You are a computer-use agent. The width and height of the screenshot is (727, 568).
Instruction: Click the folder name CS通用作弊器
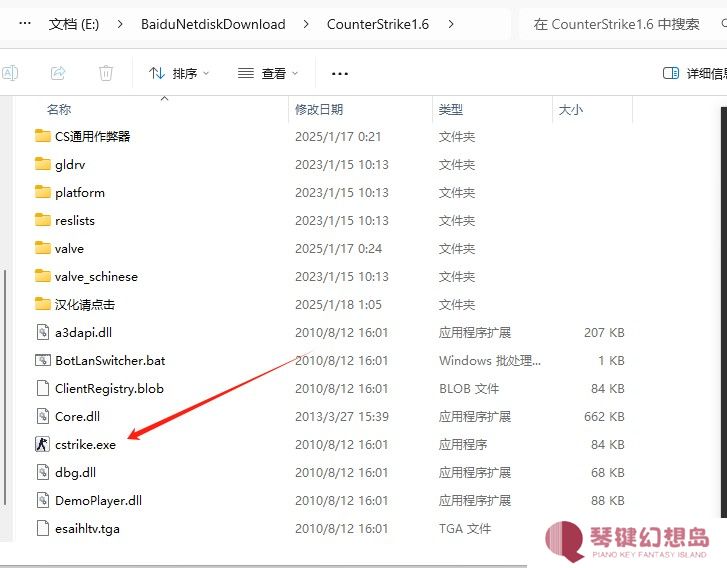(x=92, y=136)
